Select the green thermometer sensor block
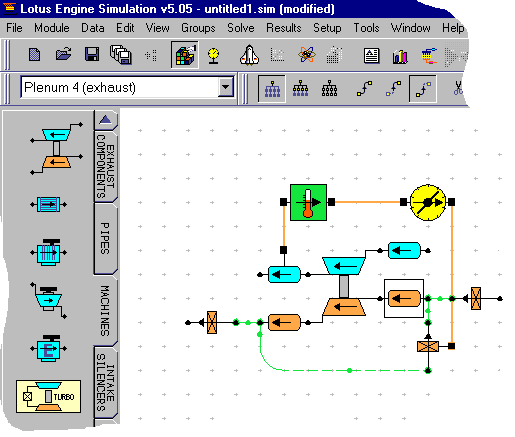The height and width of the screenshot is (437, 515). coord(308,202)
